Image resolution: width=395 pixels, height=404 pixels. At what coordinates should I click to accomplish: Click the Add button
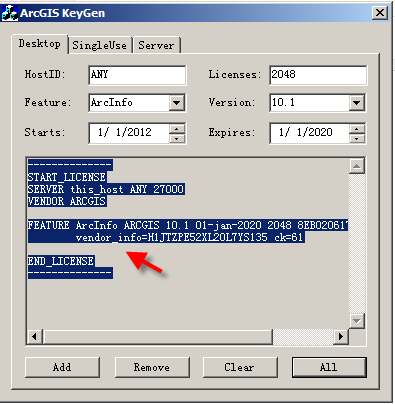tap(62, 367)
